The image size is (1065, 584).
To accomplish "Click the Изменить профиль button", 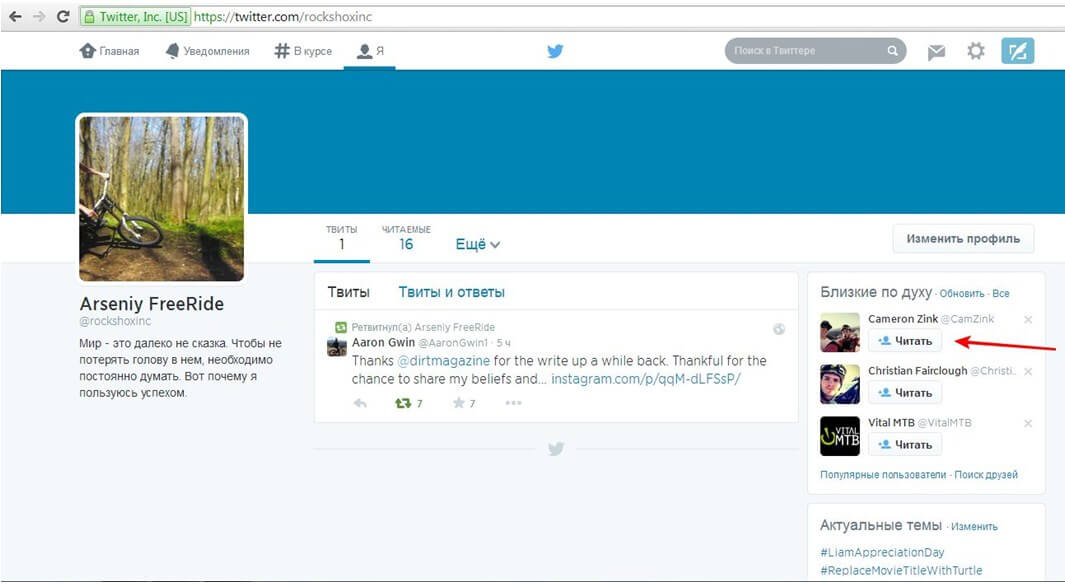I will pyautogui.click(x=963, y=239).
